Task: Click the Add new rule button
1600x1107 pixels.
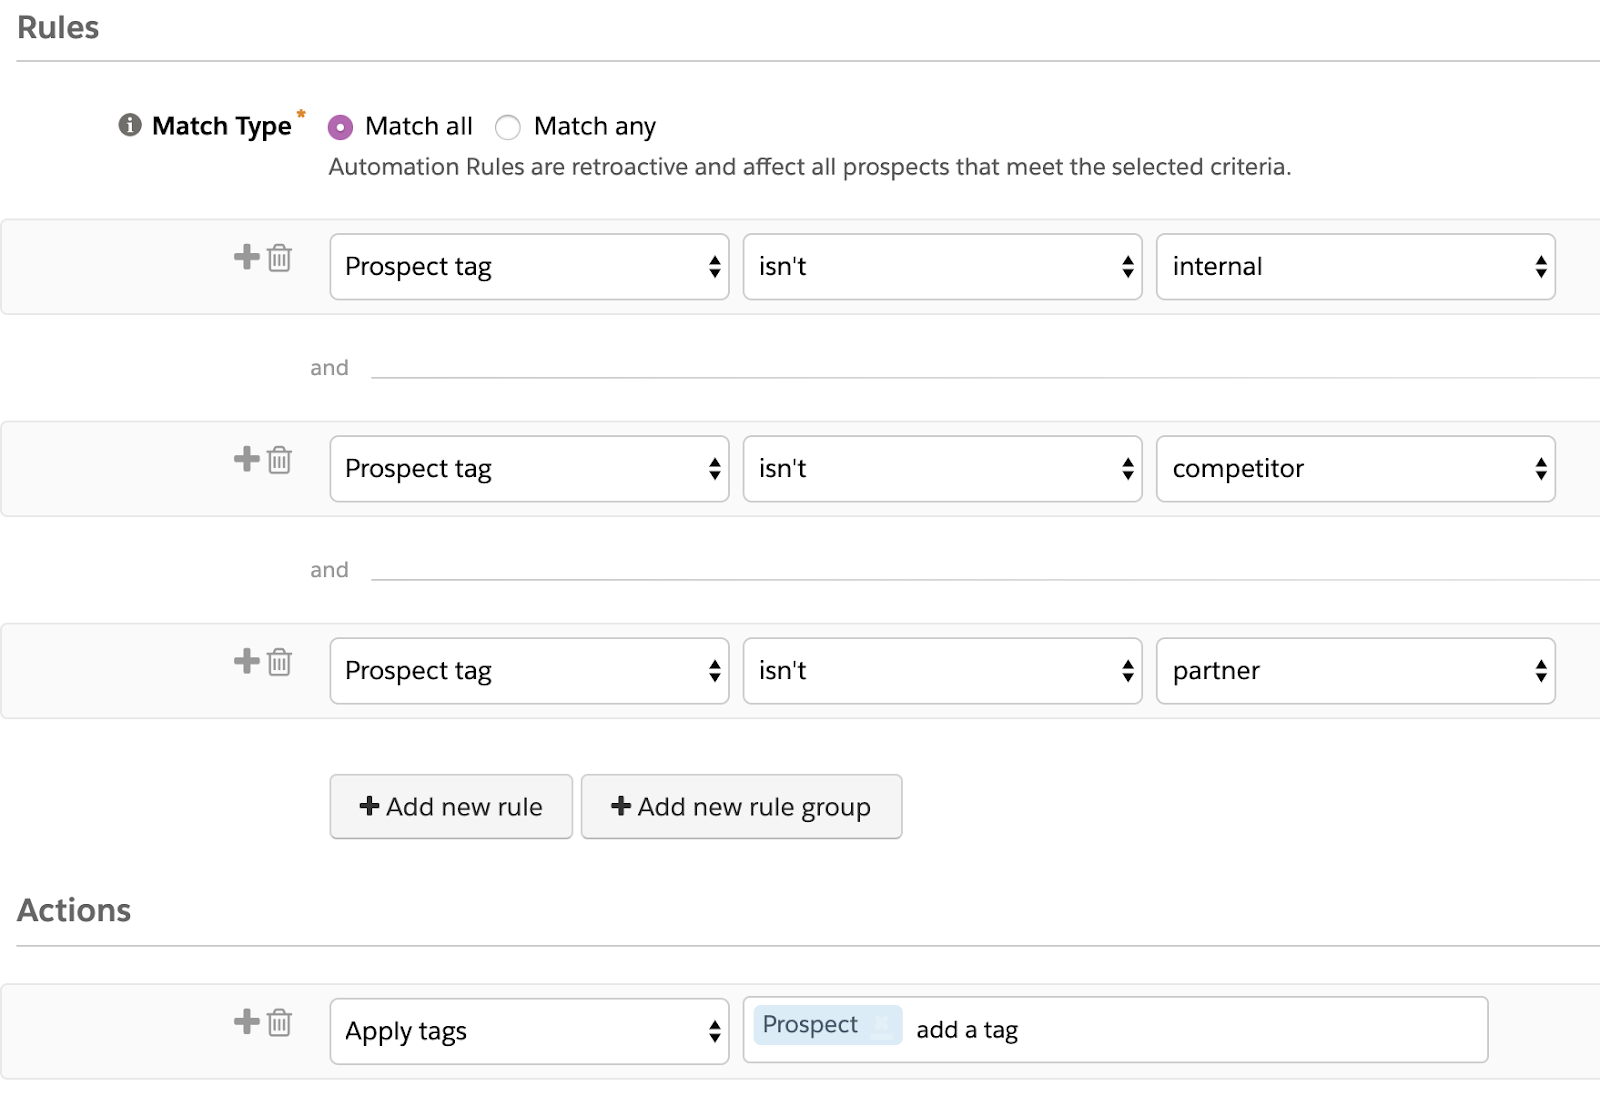Action: (451, 807)
